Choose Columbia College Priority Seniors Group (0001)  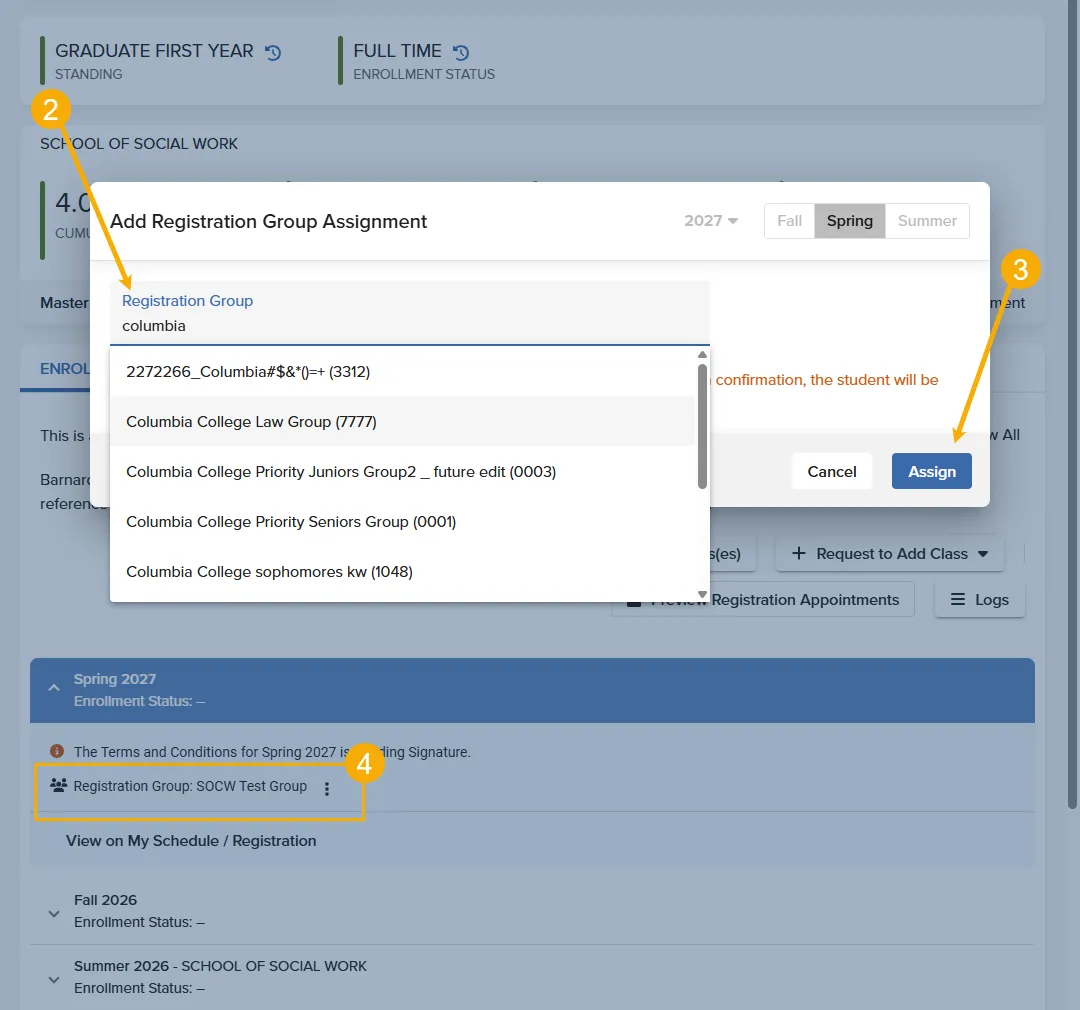click(x=402, y=522)
